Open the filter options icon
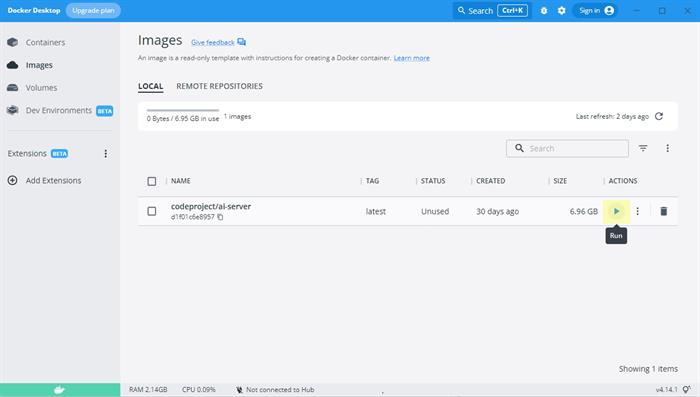 [643, 148]
